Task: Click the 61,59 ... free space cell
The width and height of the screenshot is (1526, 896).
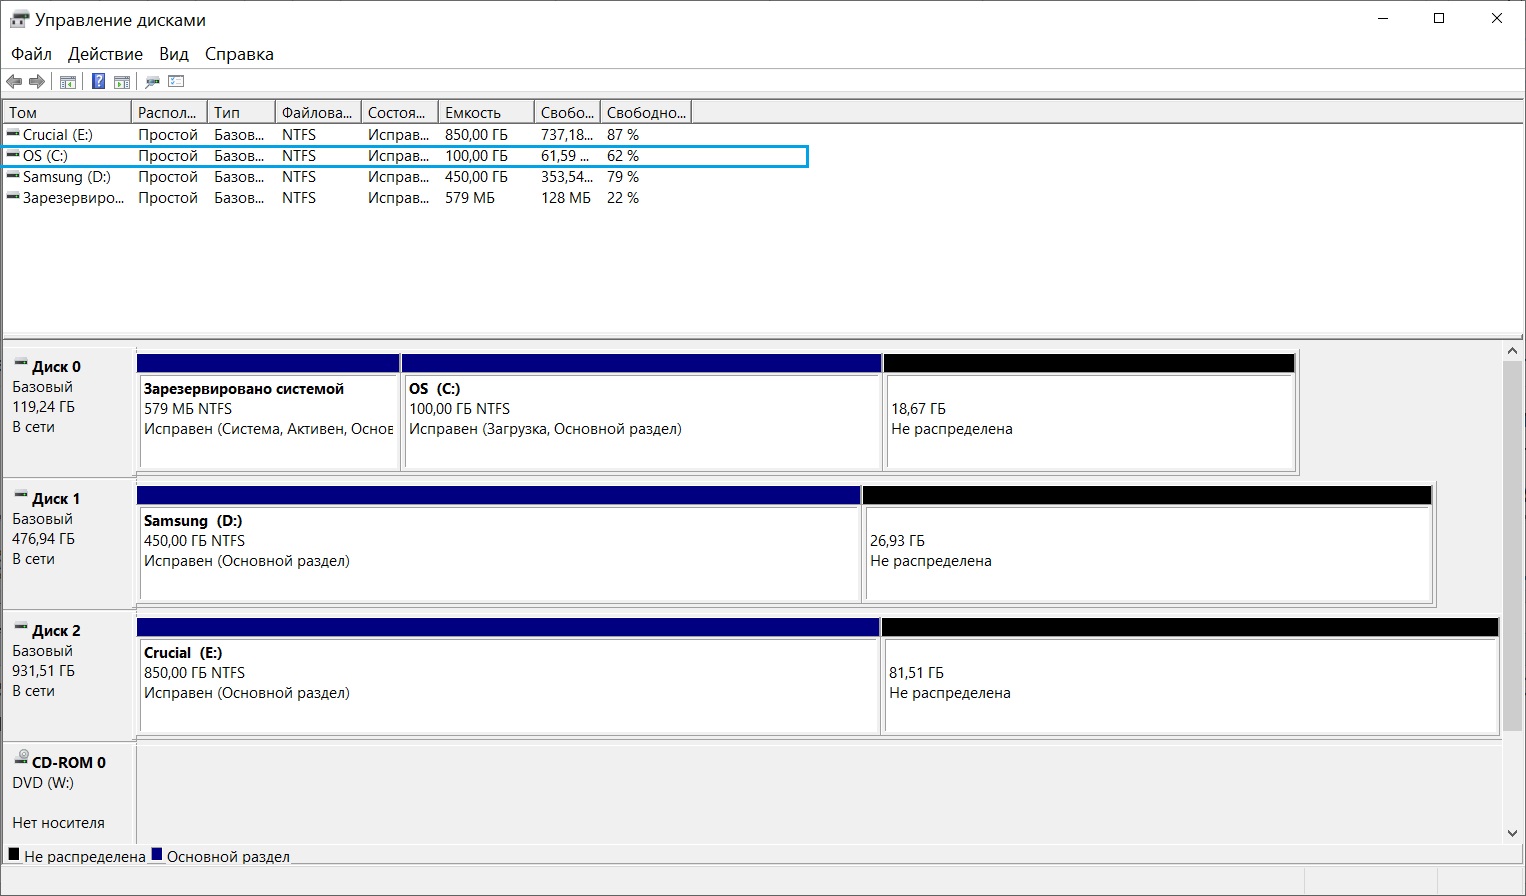Action: tap(565, 156)
